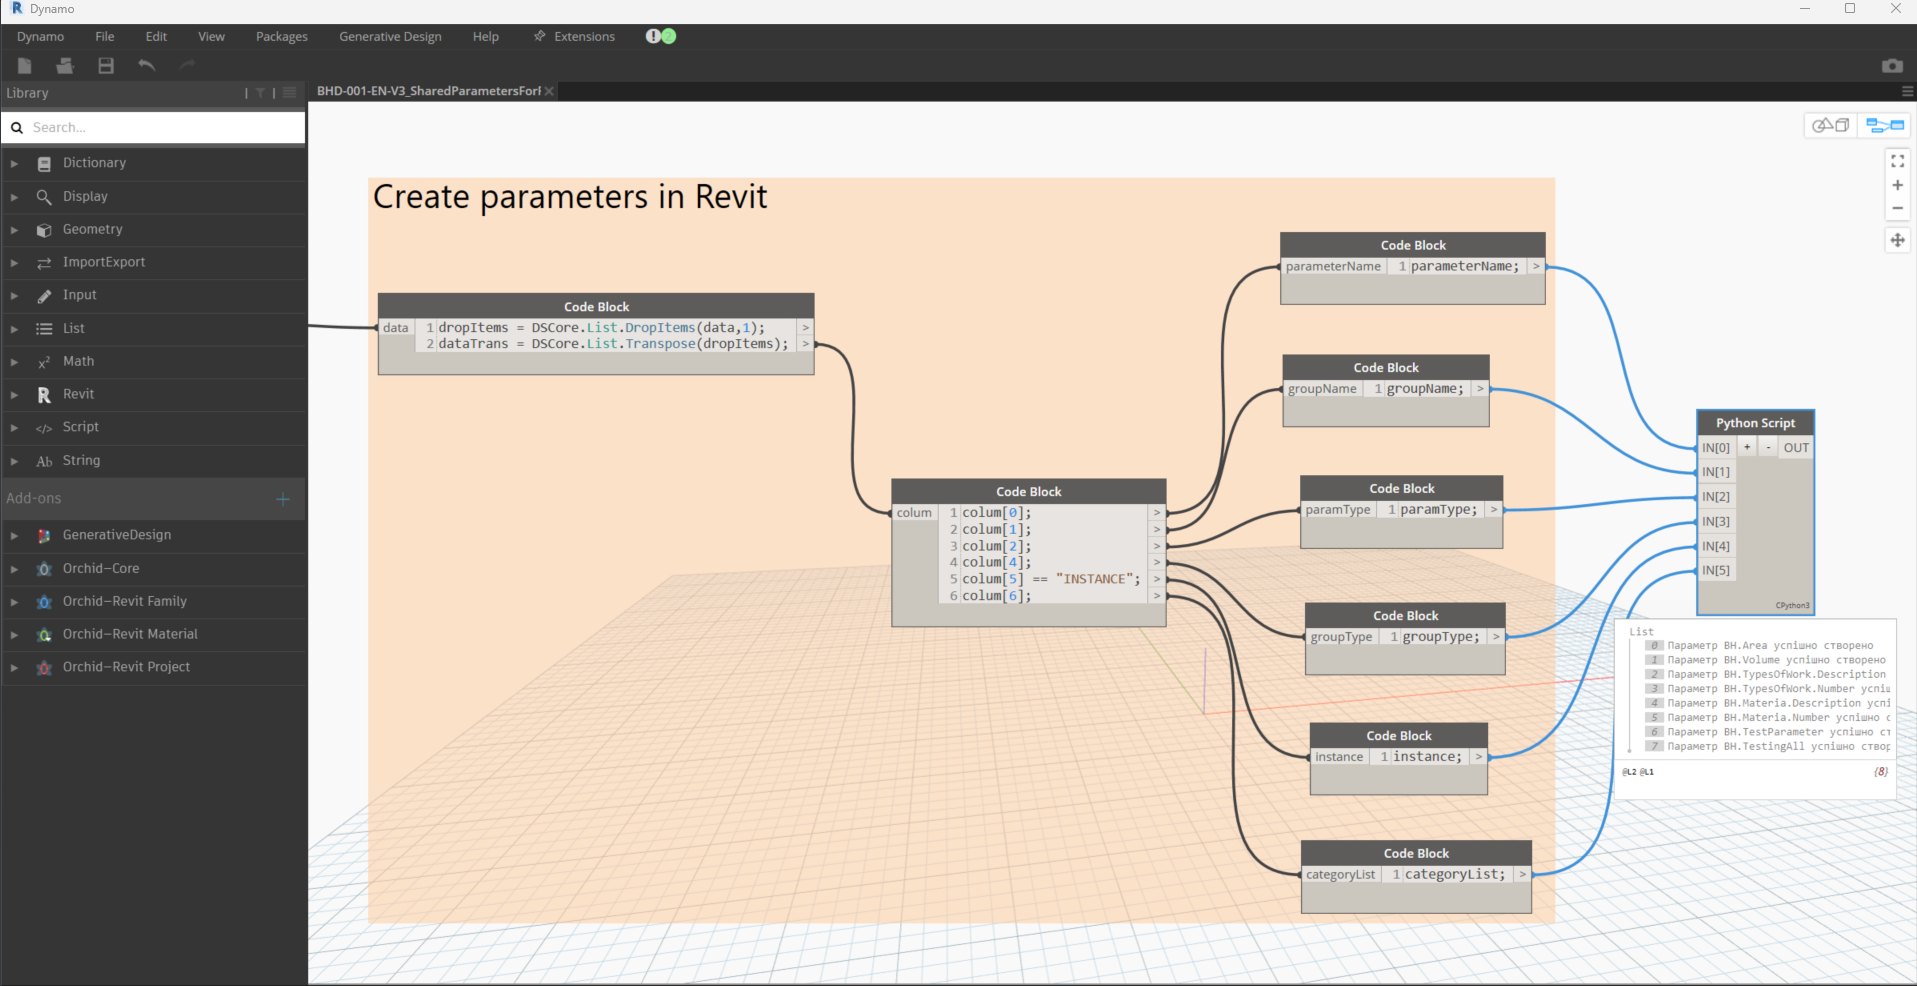Activate the pan mode icon

pos(1897,240)
